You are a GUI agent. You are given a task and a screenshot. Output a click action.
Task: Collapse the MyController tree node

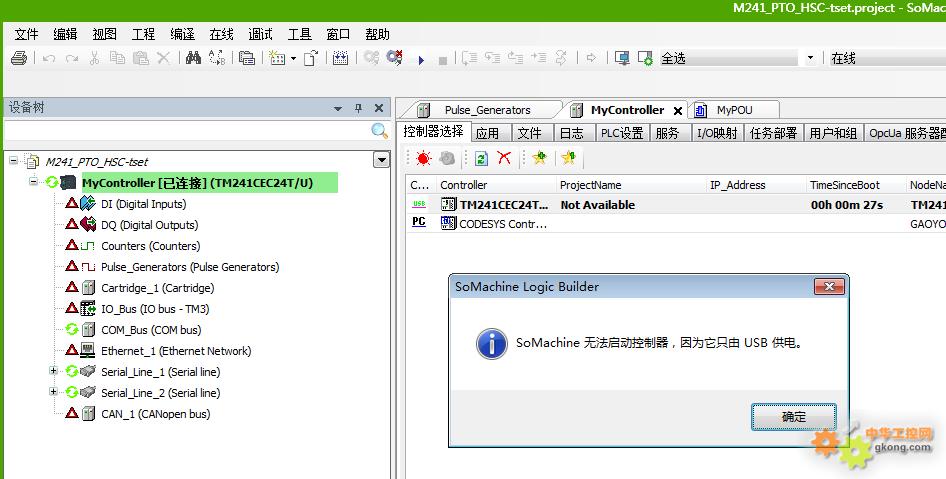coord(34,182)
